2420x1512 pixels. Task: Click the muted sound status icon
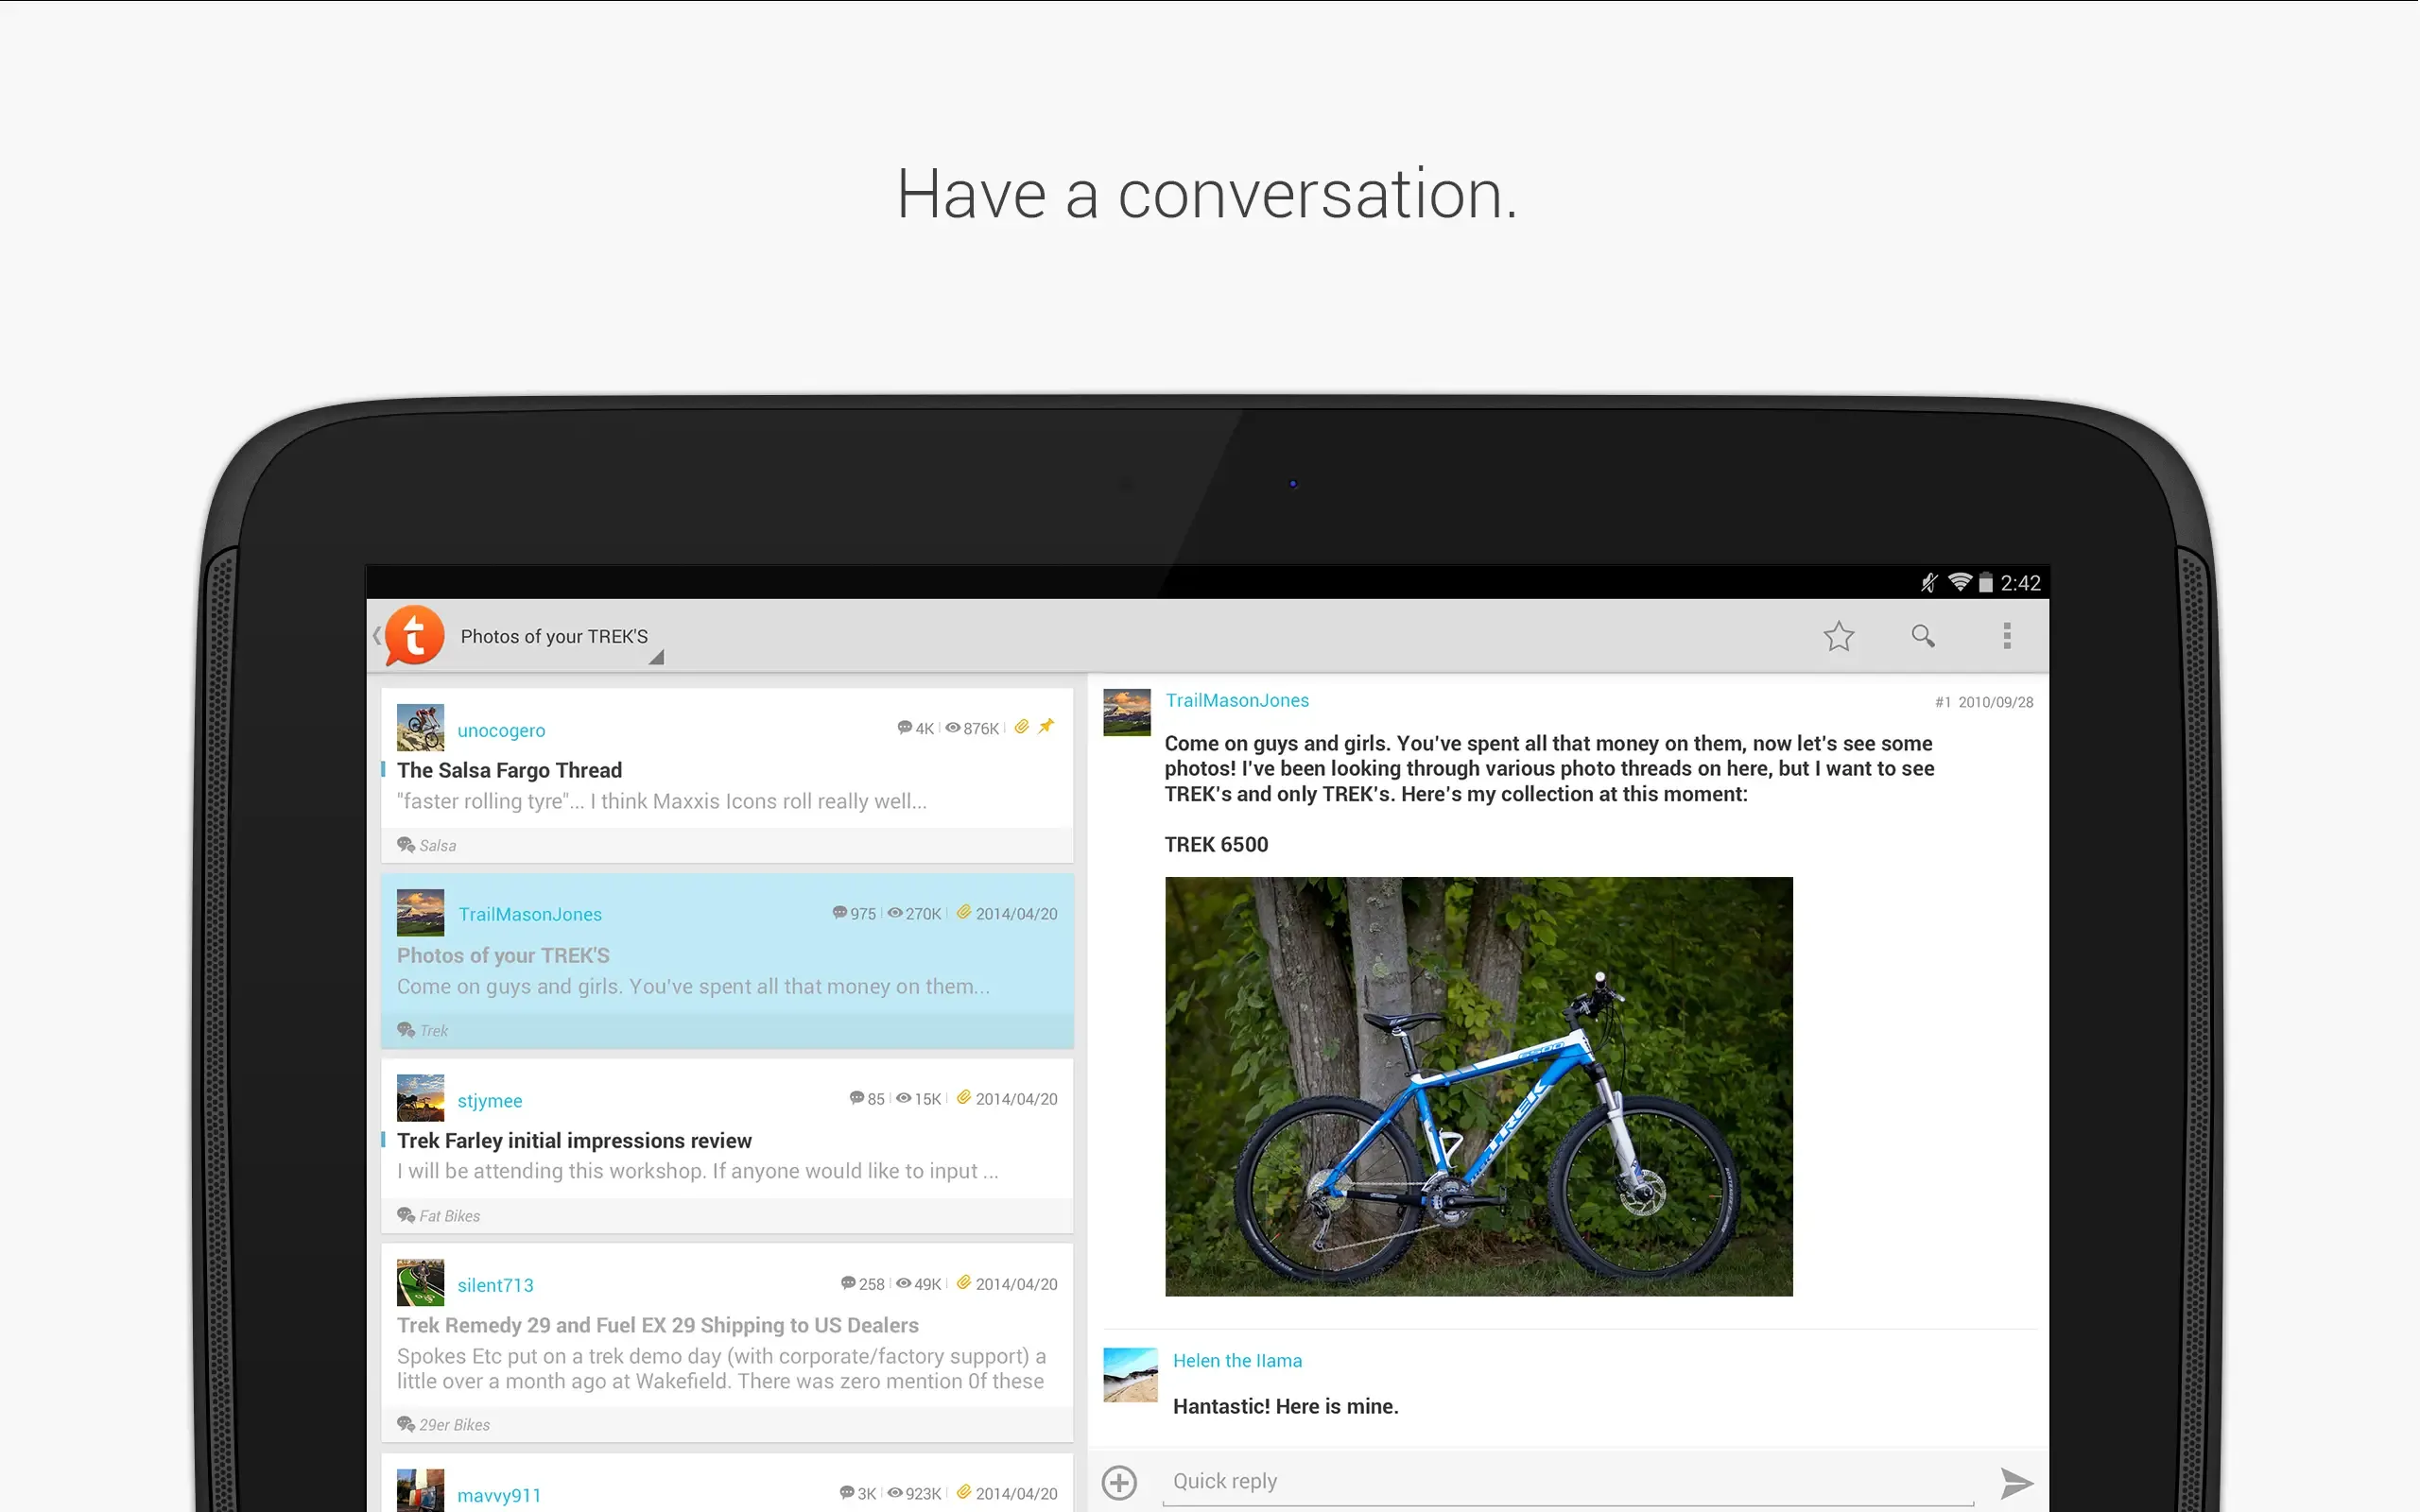(x=1929, y=582)
